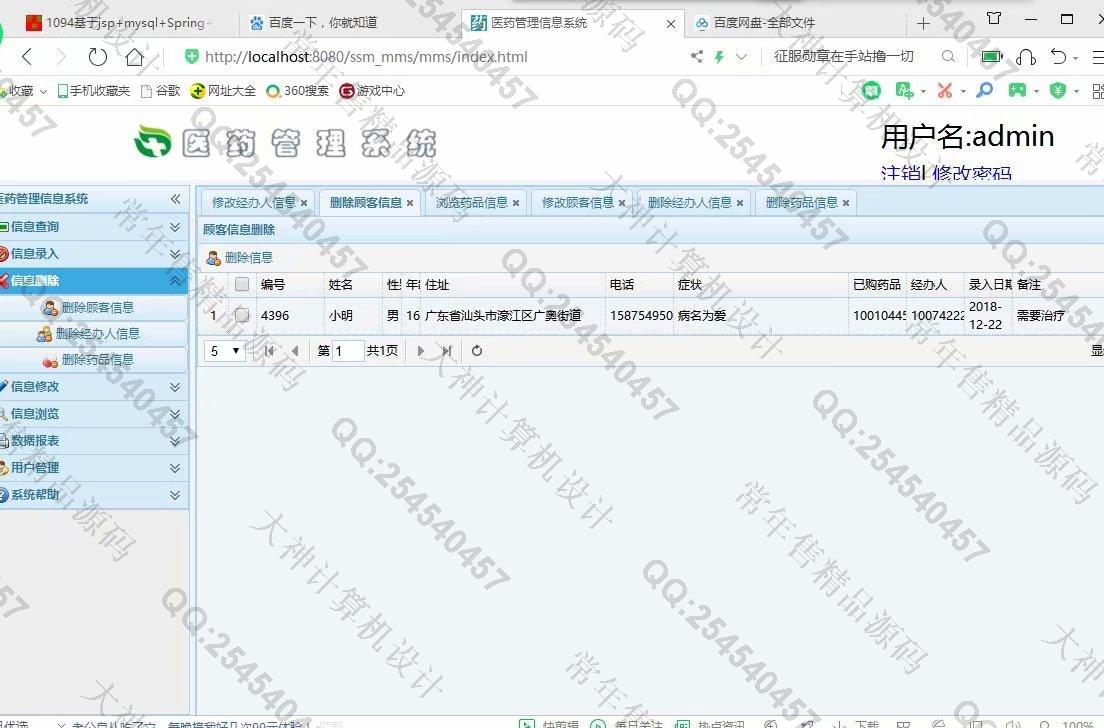Collapse the left sidebar panel with double-arrow icon
This screenshot has height=728, width=1104.
coord(176,199)
